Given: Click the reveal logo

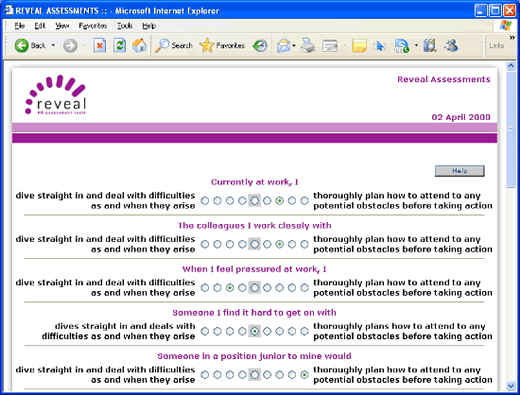Looking at the screenshot, I should [x=56, y=95].
